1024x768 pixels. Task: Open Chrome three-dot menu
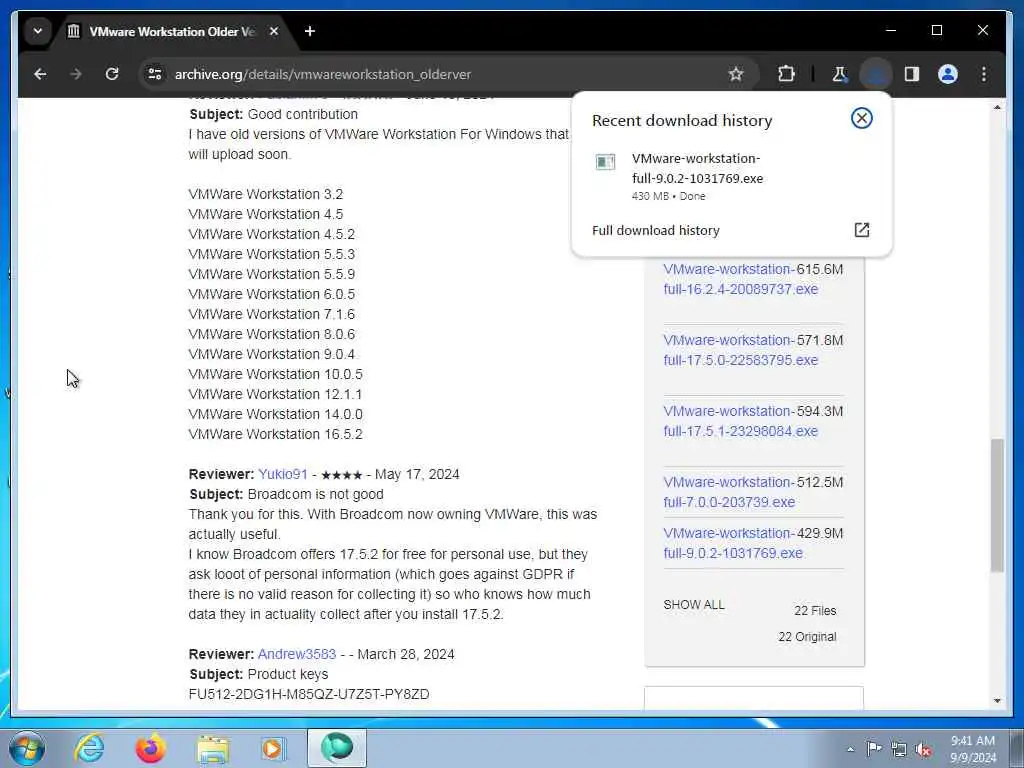coord(984,74)
